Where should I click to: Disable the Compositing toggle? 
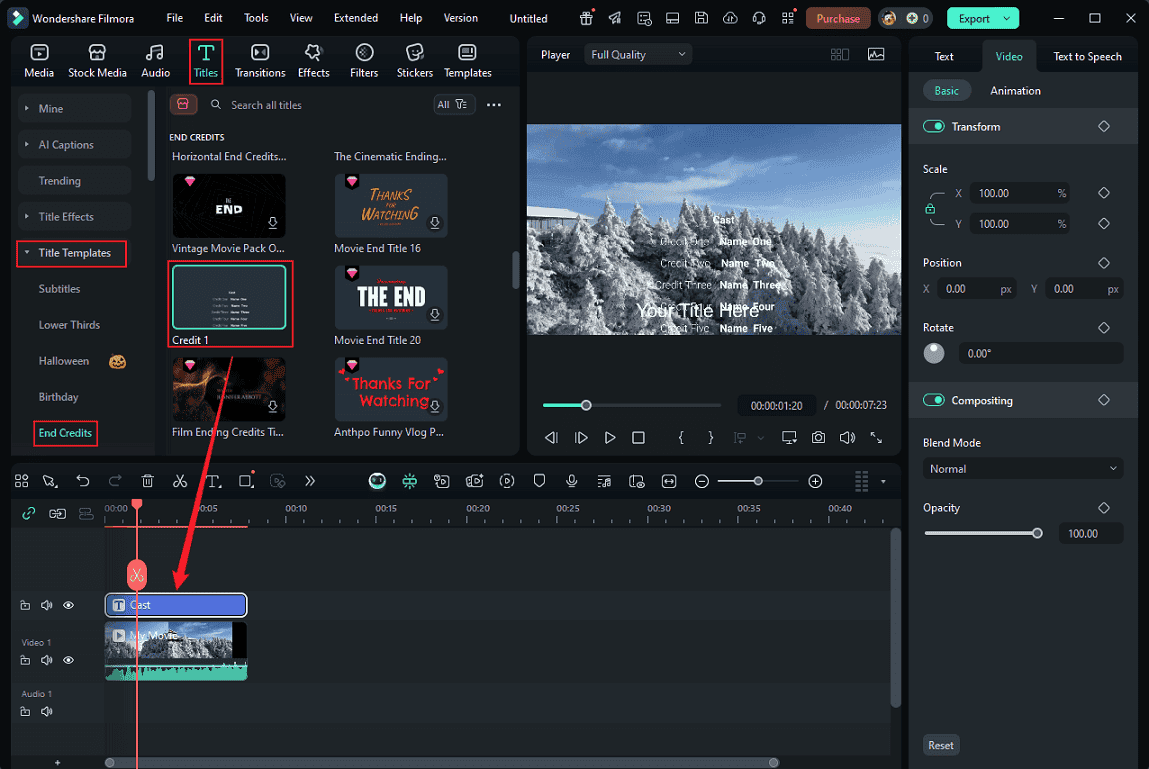[x=933, y=400]
